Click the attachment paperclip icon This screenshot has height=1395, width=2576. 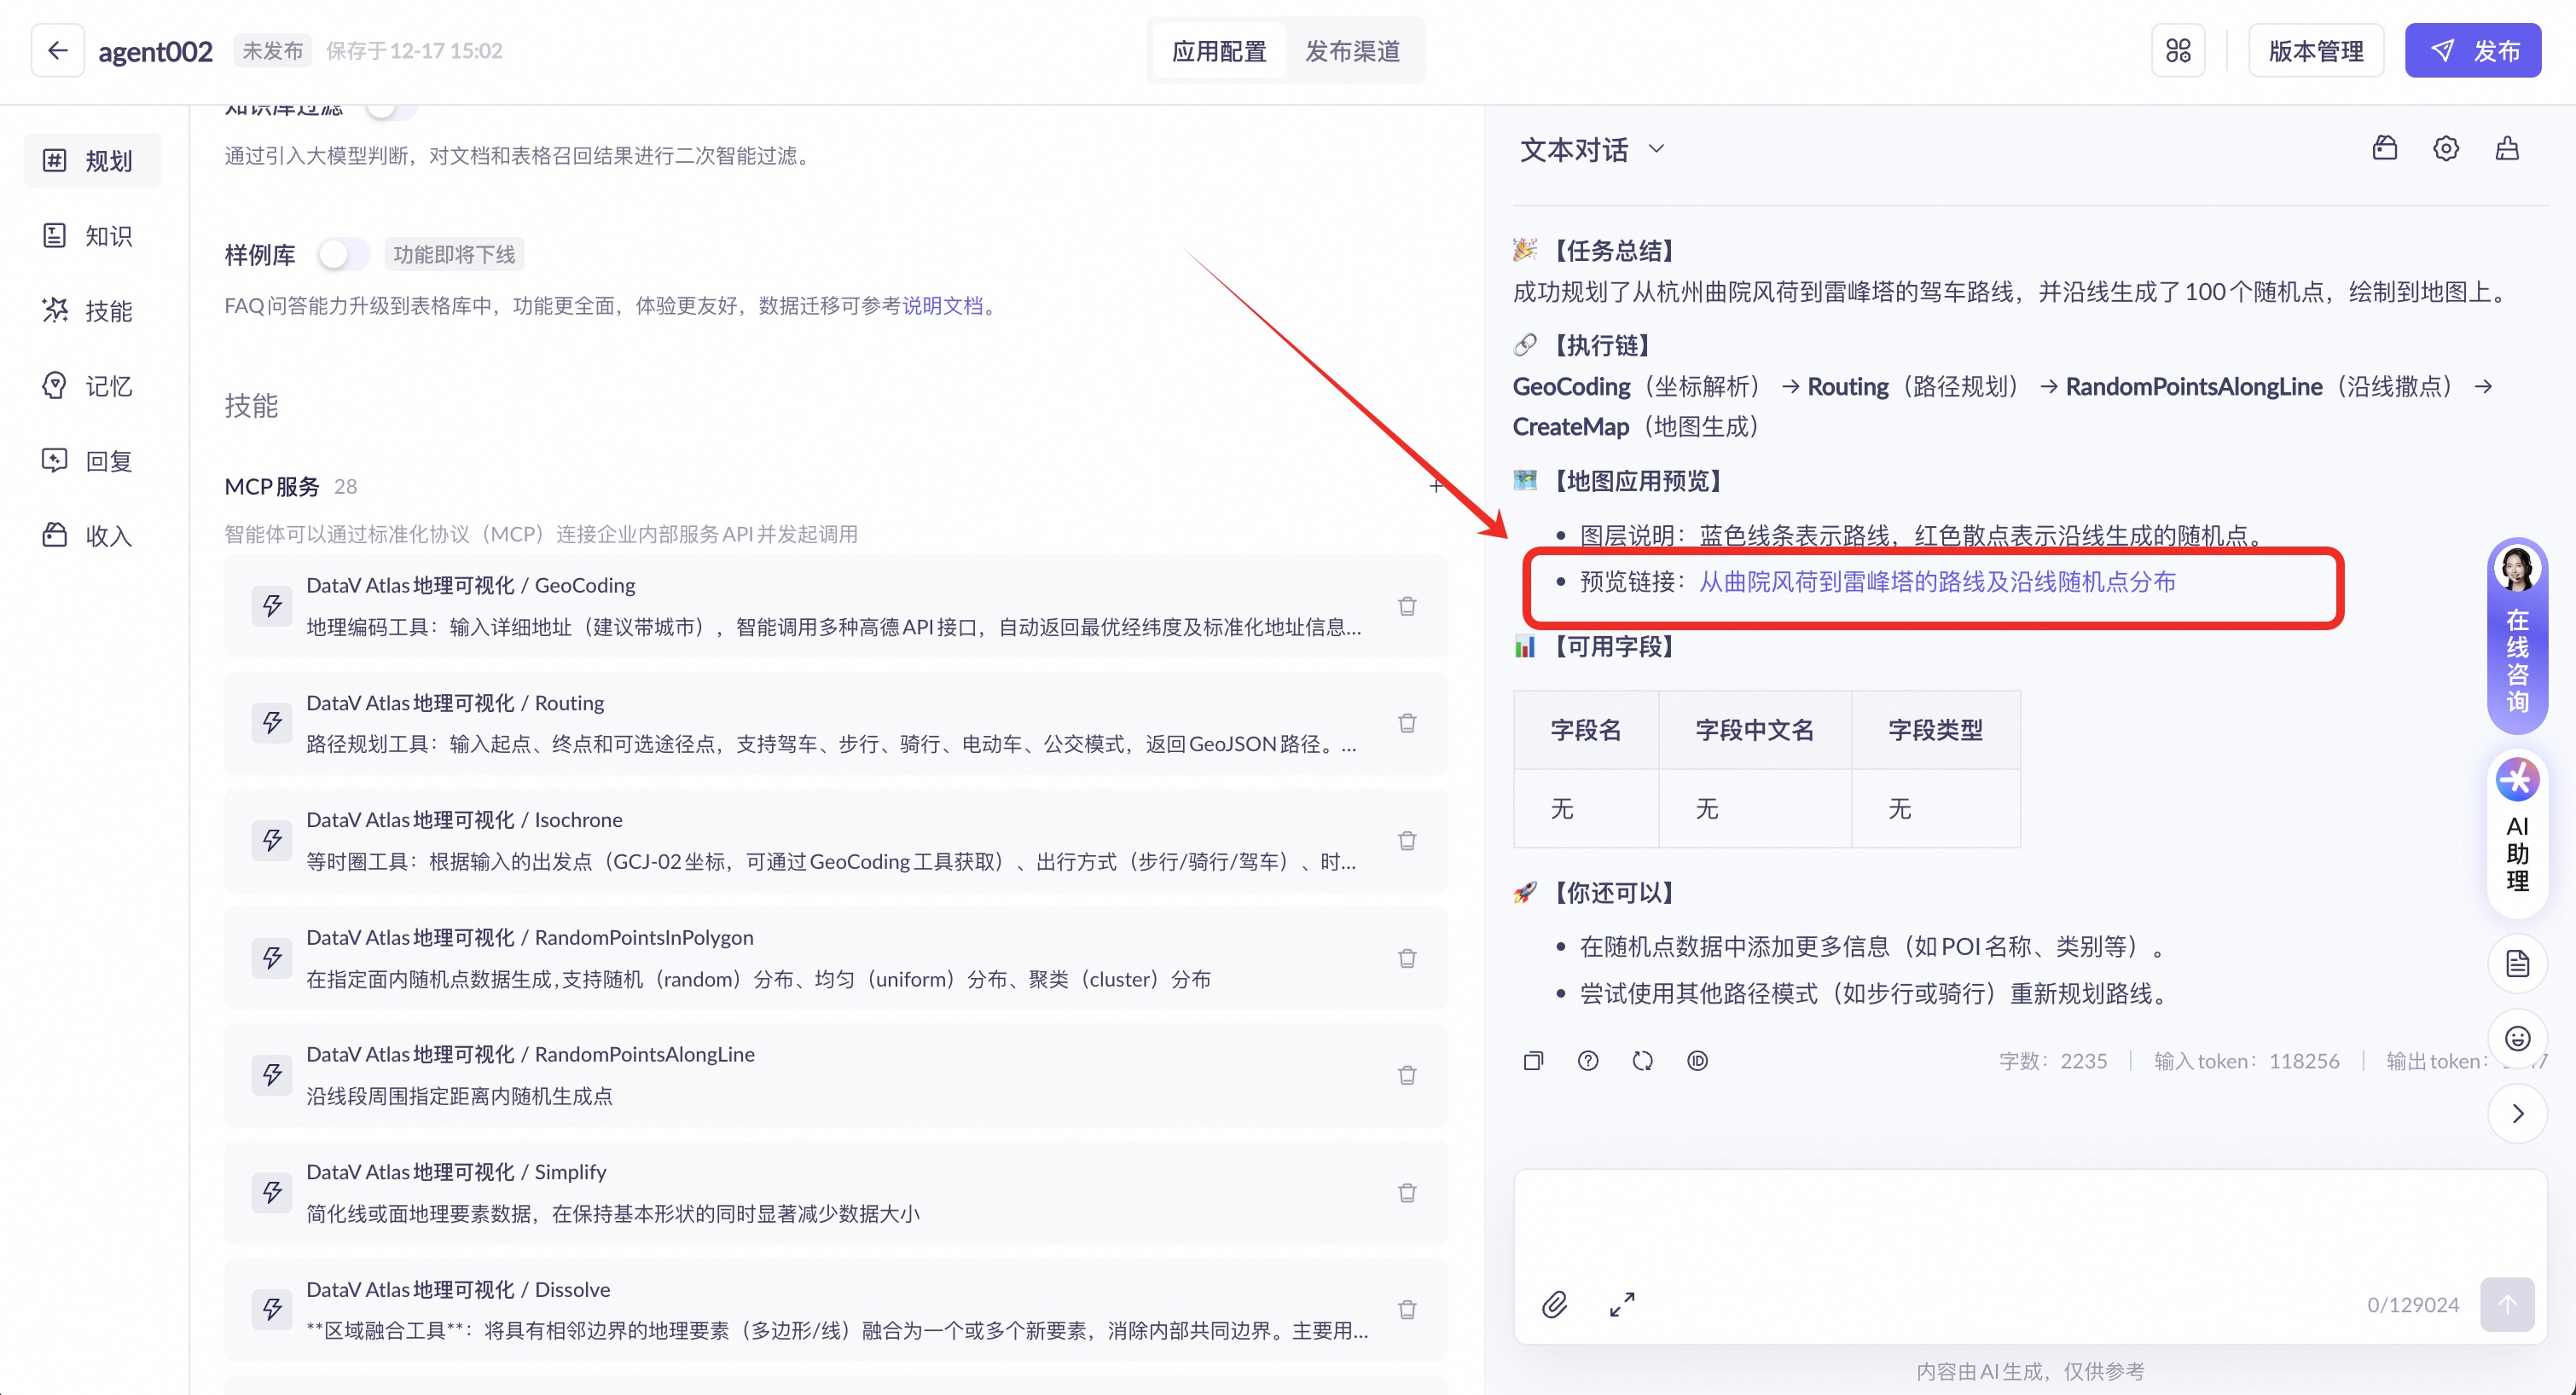click(1554, 1304)
